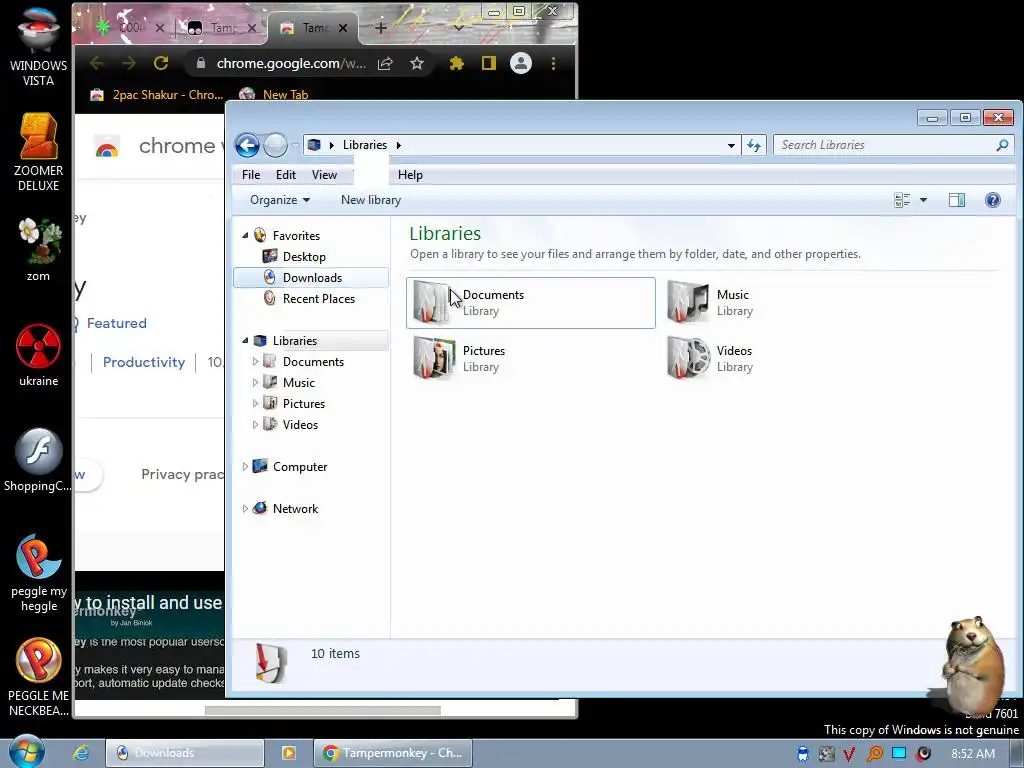Click the change view icon in Explorer toolbar
Viewport: 1024px width, 768px height.
click(x=902, y=200)
